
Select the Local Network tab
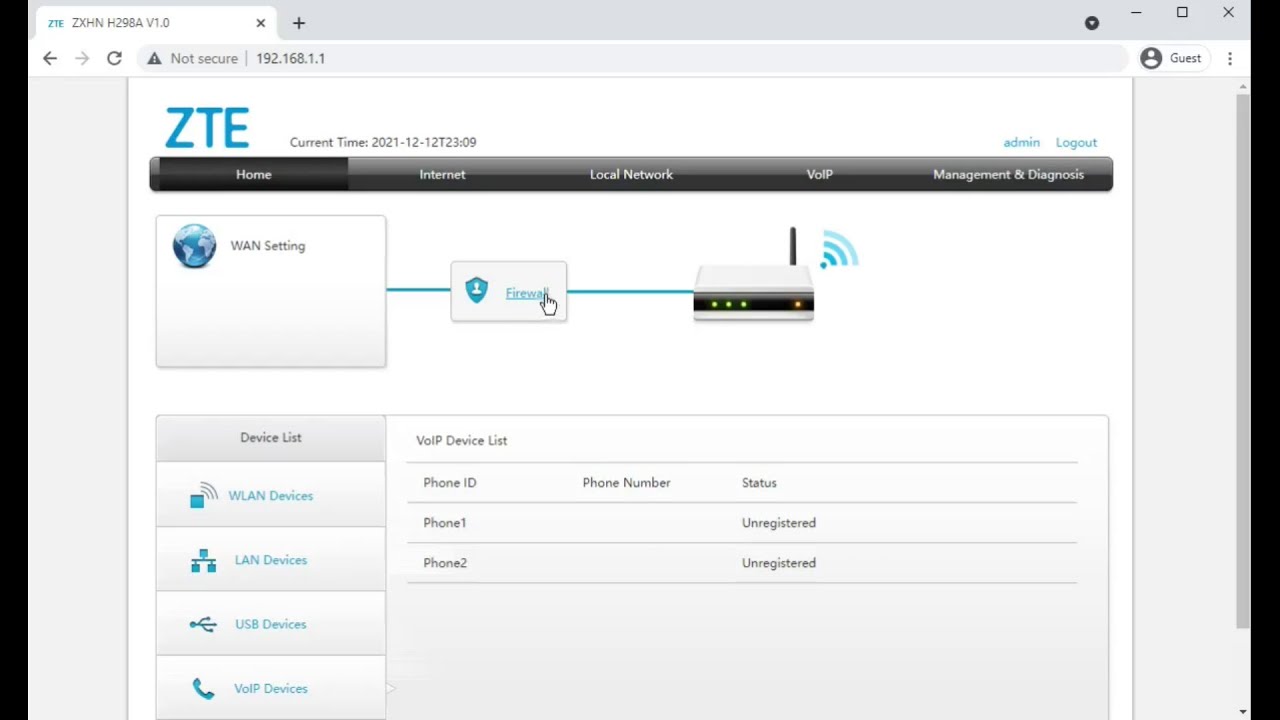[x=631, y=174]
